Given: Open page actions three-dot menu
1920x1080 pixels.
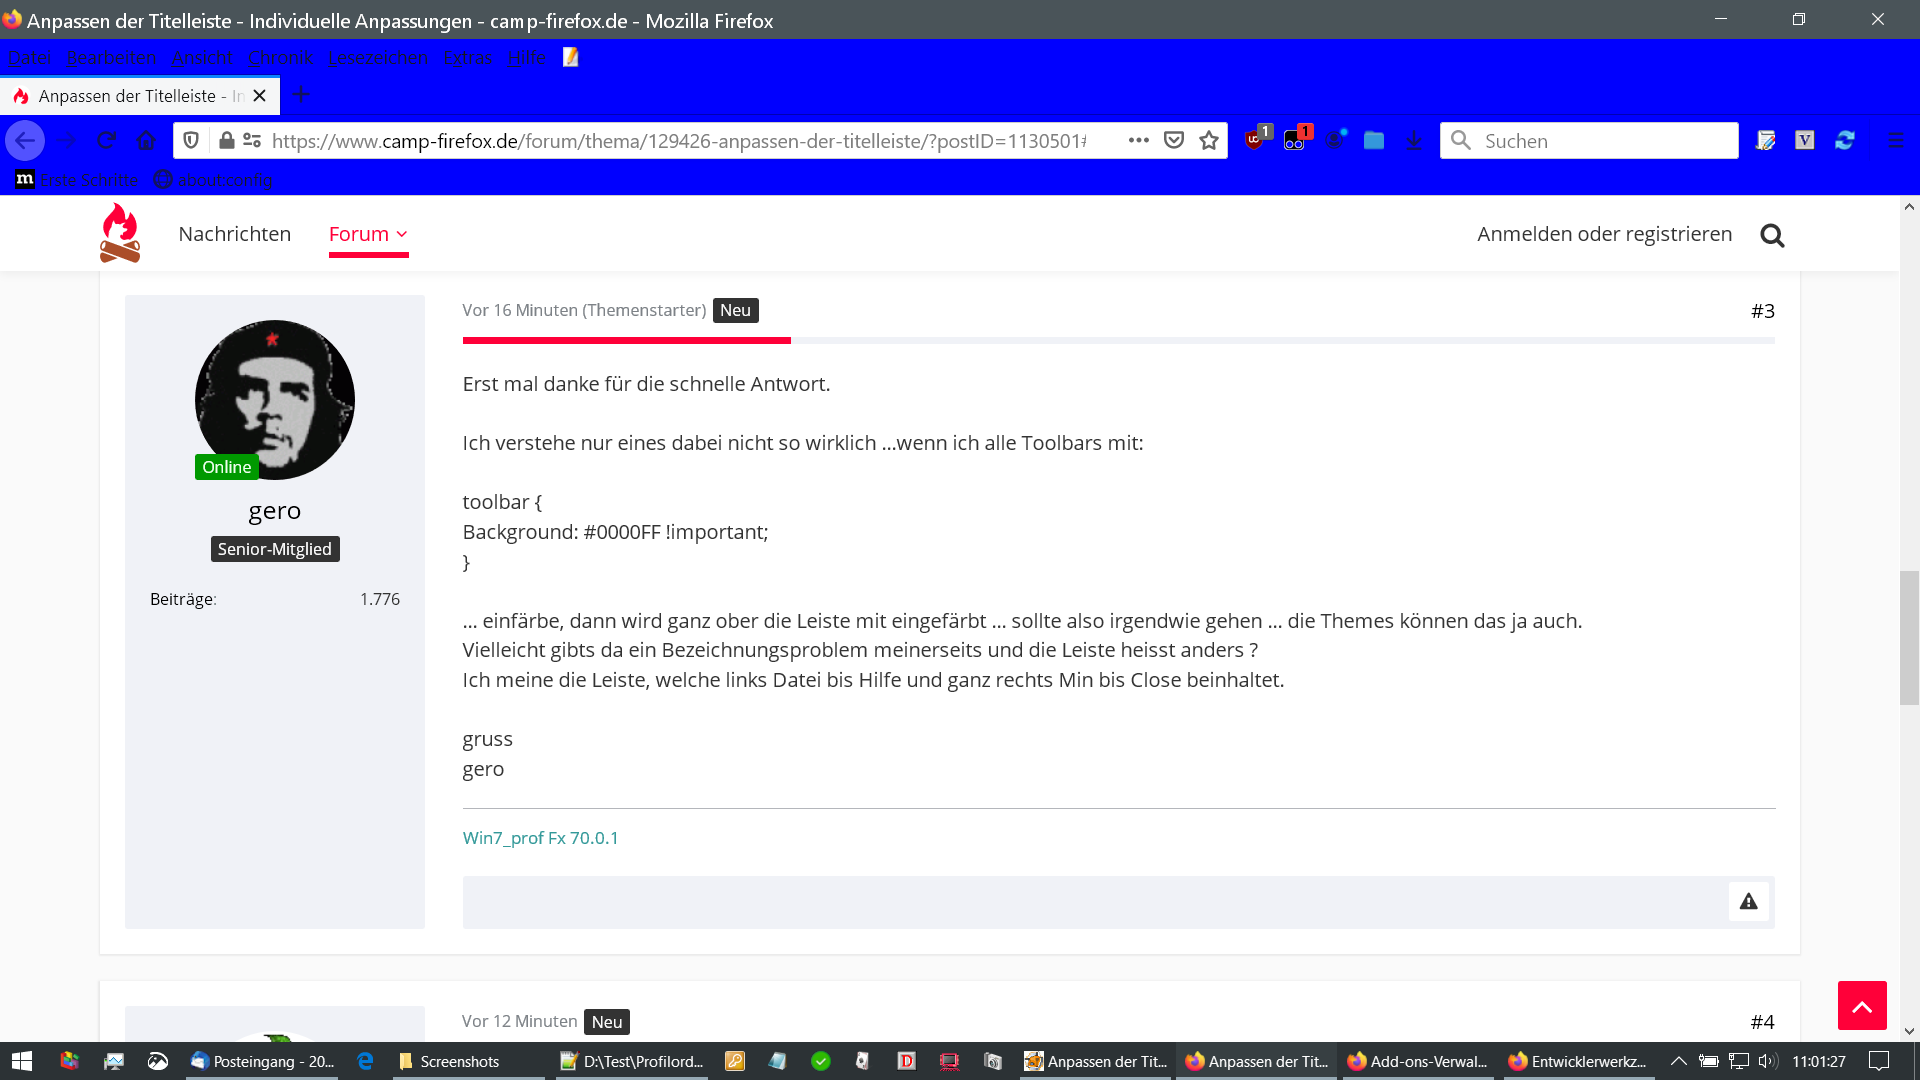Looking at the screenshot, I should (x=1138, y=141).
